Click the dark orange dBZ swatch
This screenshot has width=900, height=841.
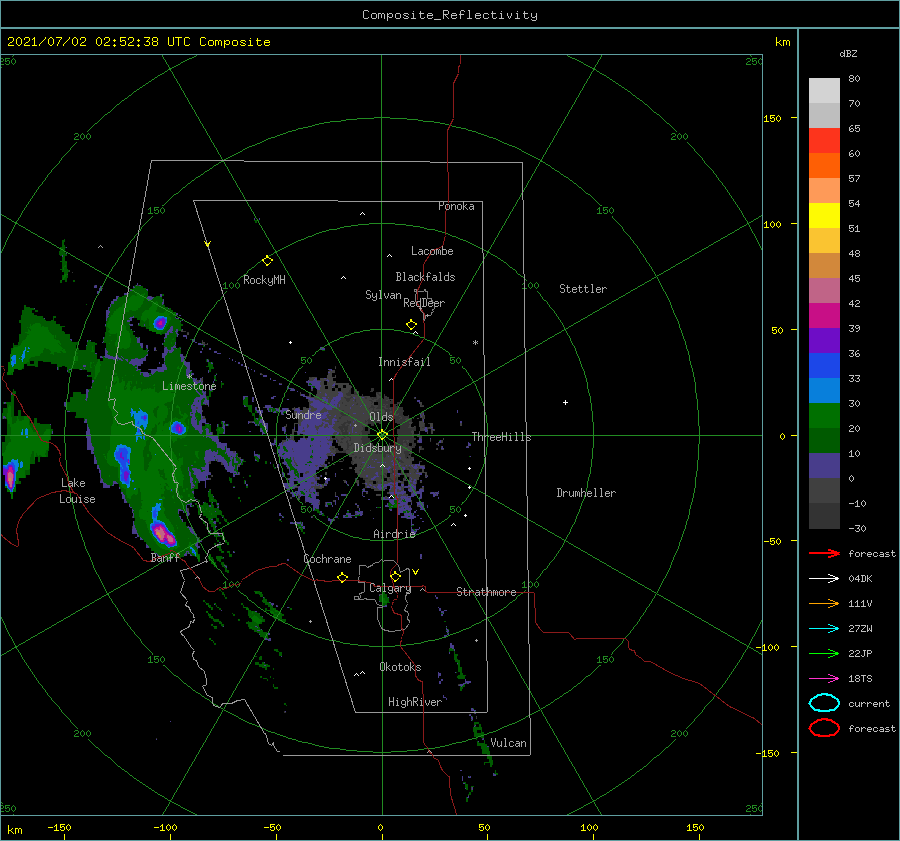[x=824, y=165]
